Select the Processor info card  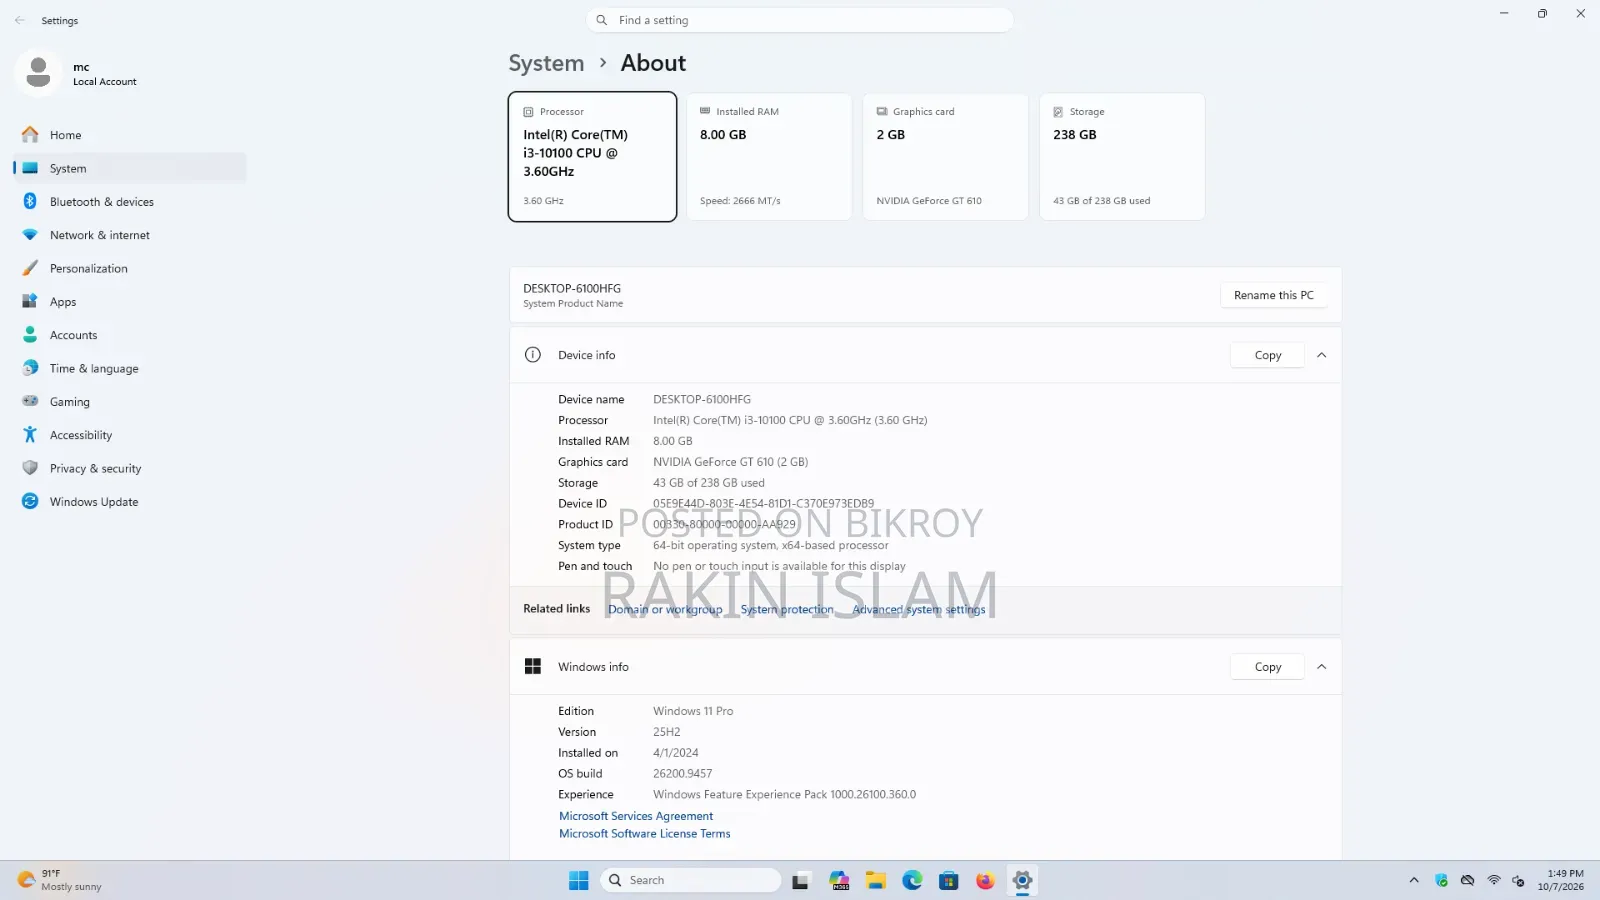592,157
